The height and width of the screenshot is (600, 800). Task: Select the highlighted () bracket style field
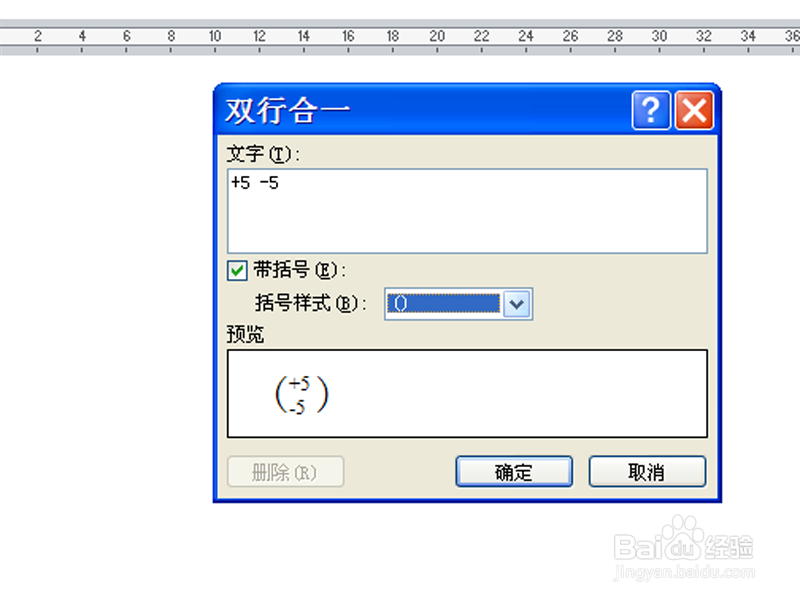[443, 304]
